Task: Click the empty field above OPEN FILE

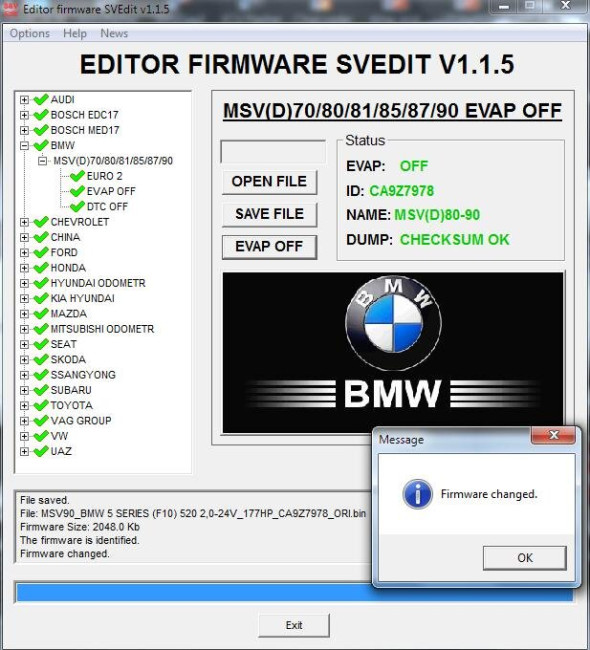Action: coord(273,152)
